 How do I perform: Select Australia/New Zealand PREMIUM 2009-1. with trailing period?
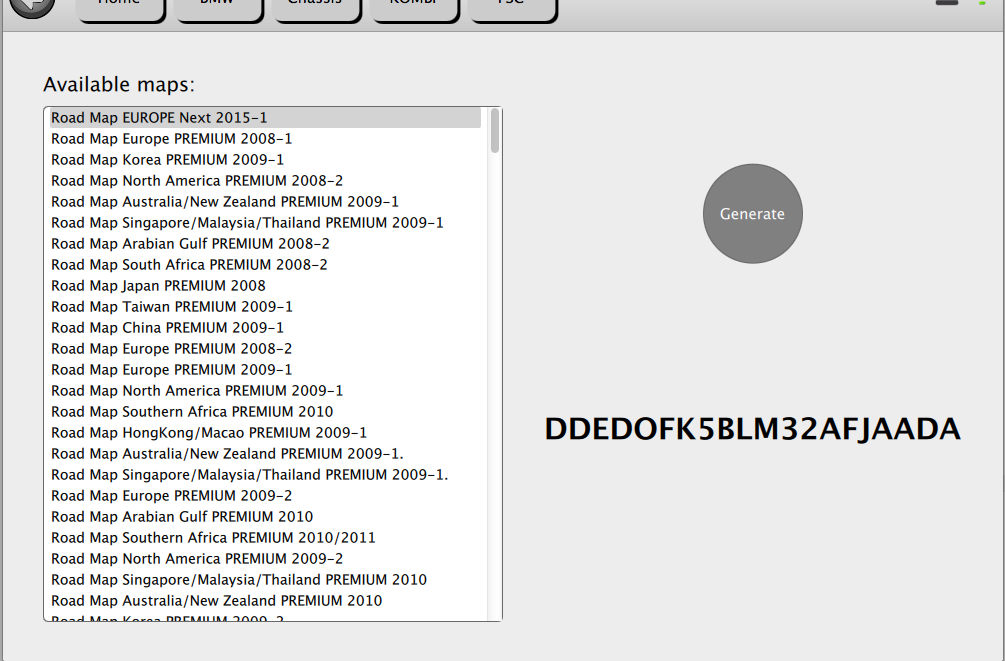pos(265,454)
